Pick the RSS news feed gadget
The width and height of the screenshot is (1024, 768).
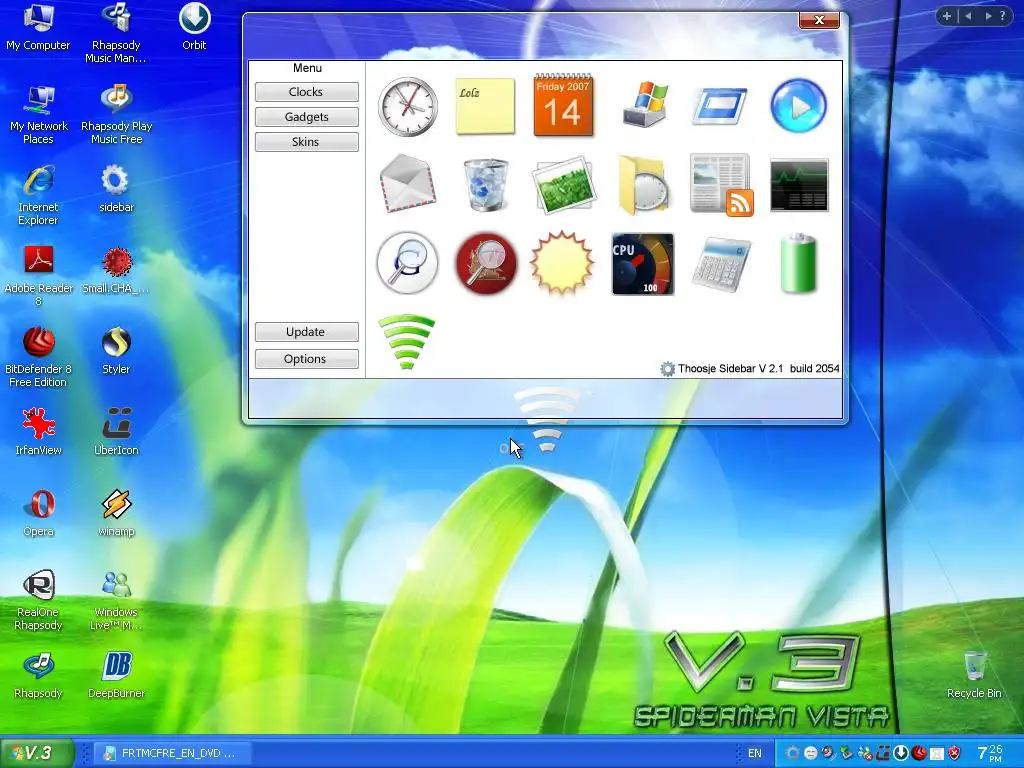click(722, 185)
